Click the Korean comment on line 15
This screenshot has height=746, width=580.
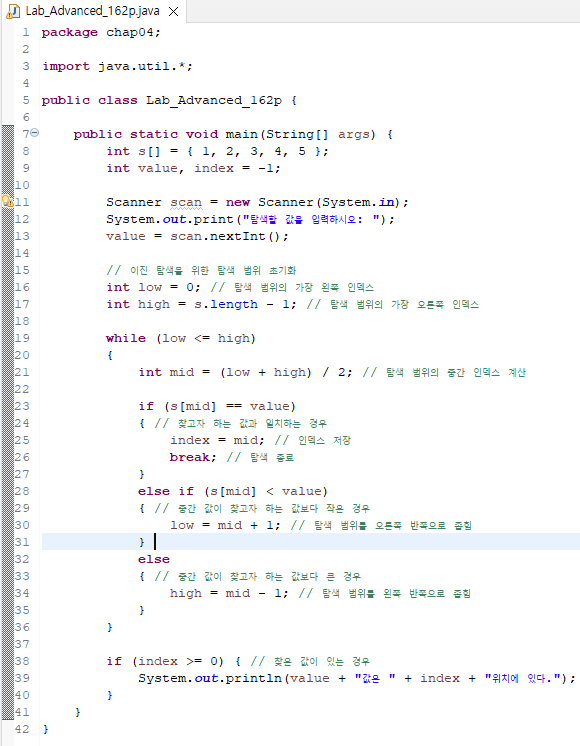tap(201, 270)
